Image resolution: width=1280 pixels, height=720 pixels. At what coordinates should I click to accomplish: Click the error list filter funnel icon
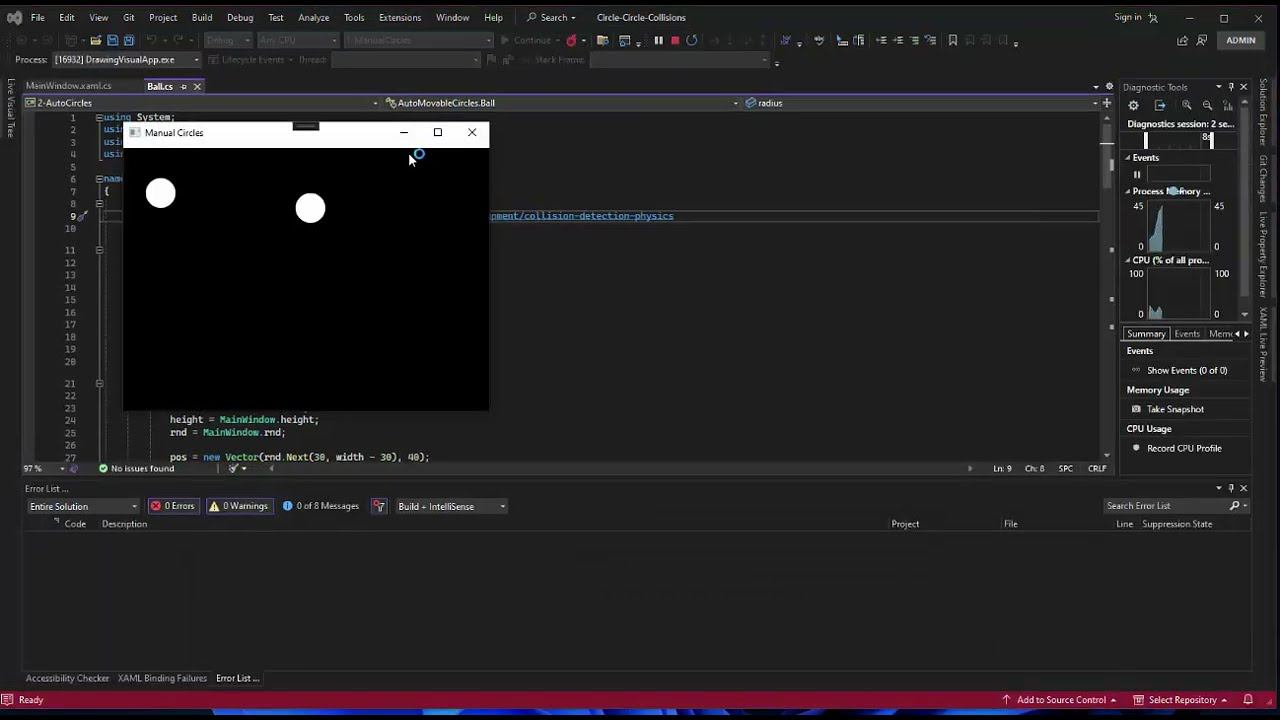(x=379, y=506)
